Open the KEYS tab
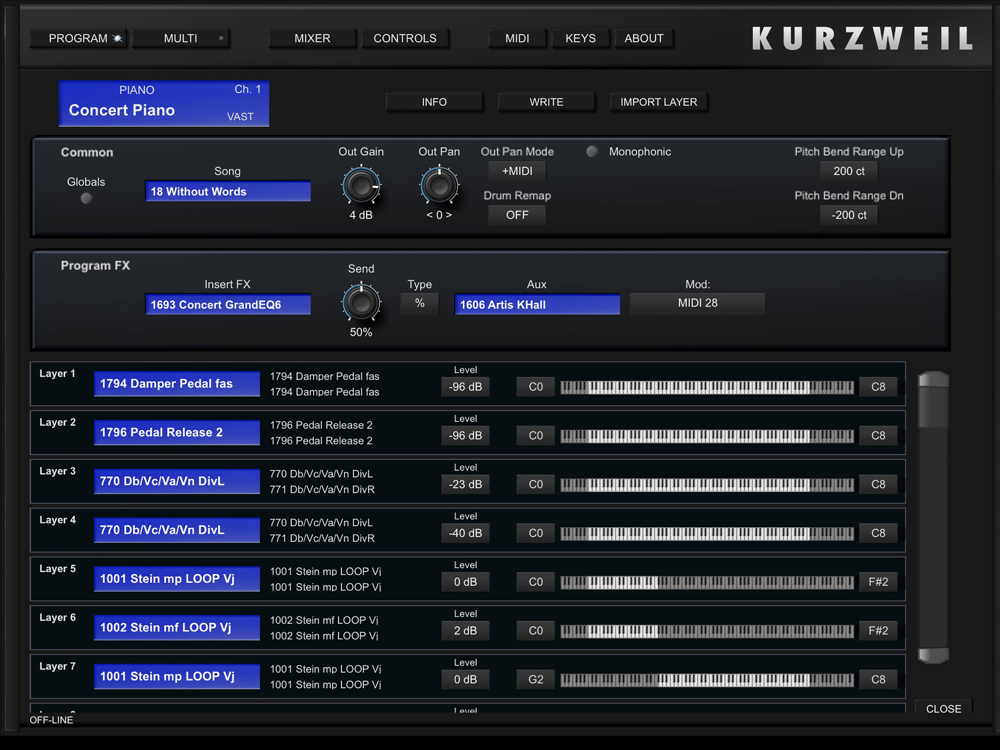This screenshot has width=1000, height=750. (580, 38)
